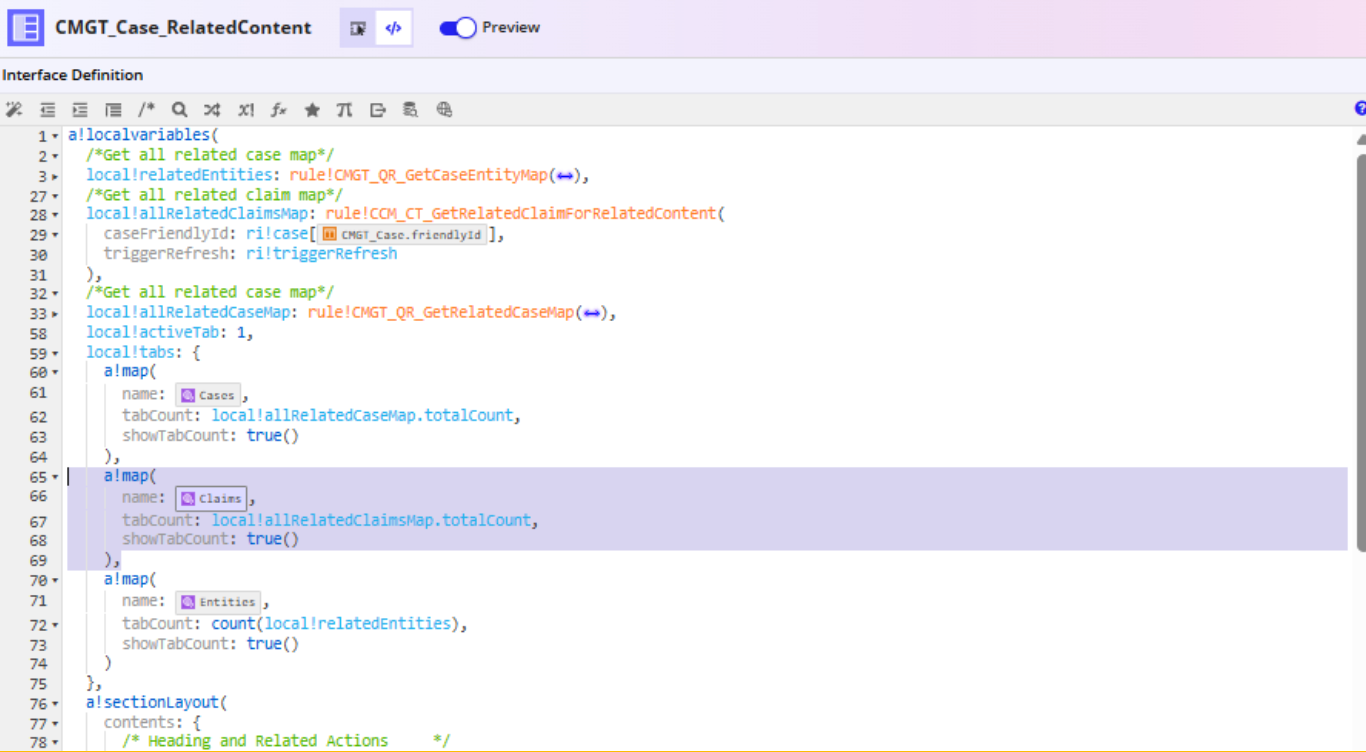Click the increase indent icon
1366x752 pixels.
(80, 110)
